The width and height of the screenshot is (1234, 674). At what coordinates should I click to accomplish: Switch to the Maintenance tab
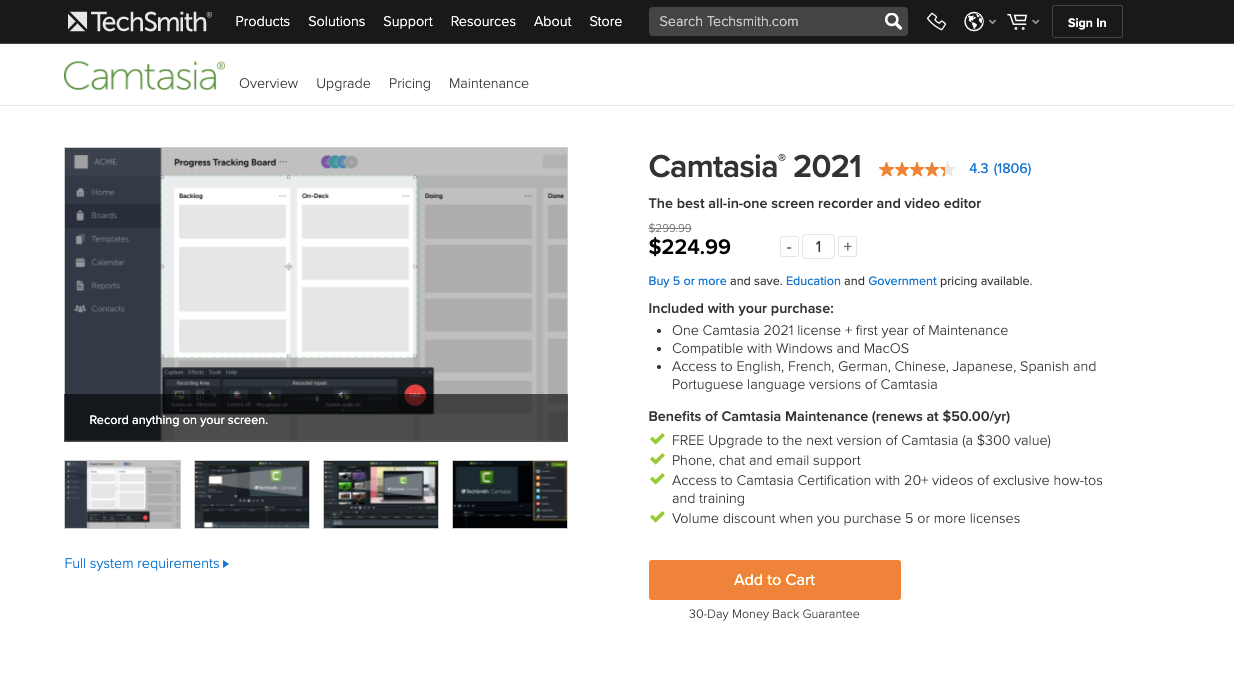tap(488, 84)
